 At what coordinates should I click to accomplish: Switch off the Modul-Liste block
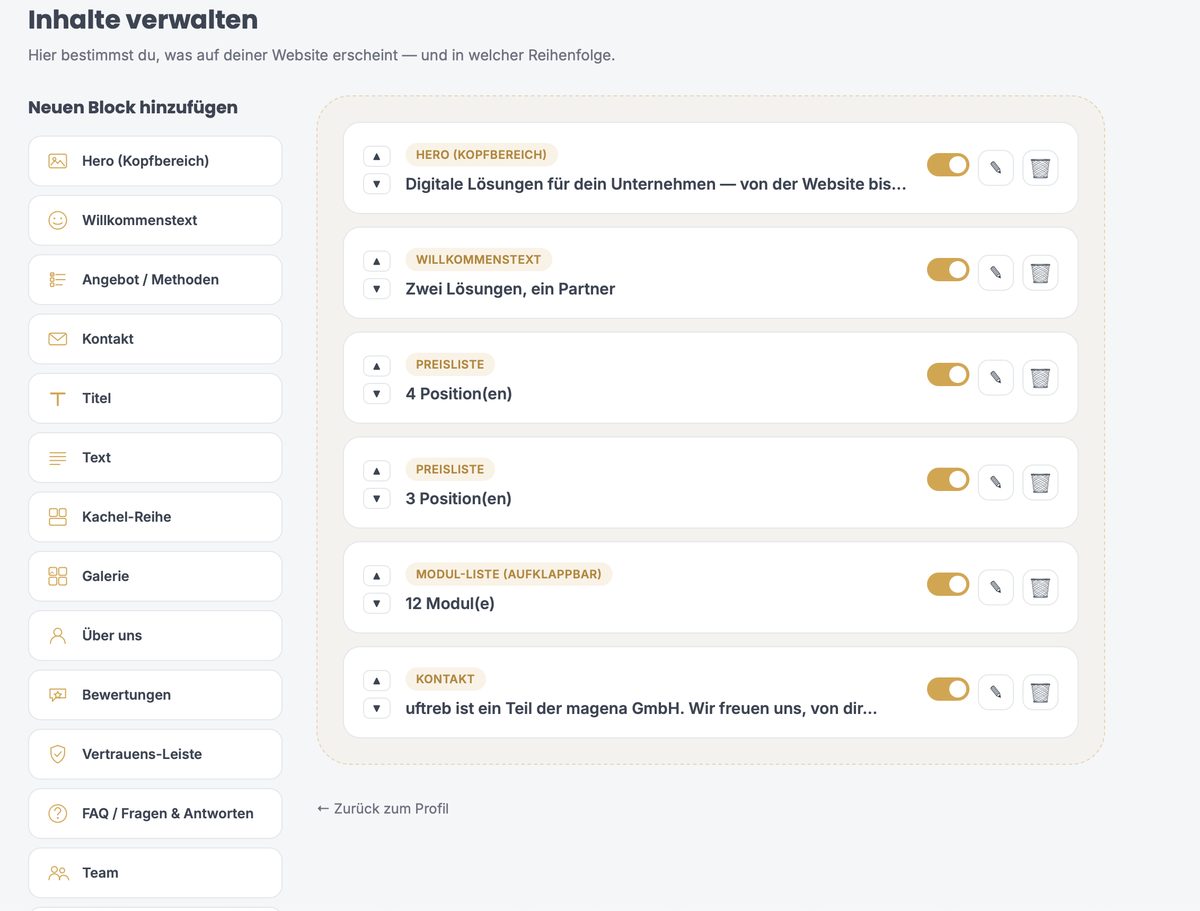click(x=948, y=584)
